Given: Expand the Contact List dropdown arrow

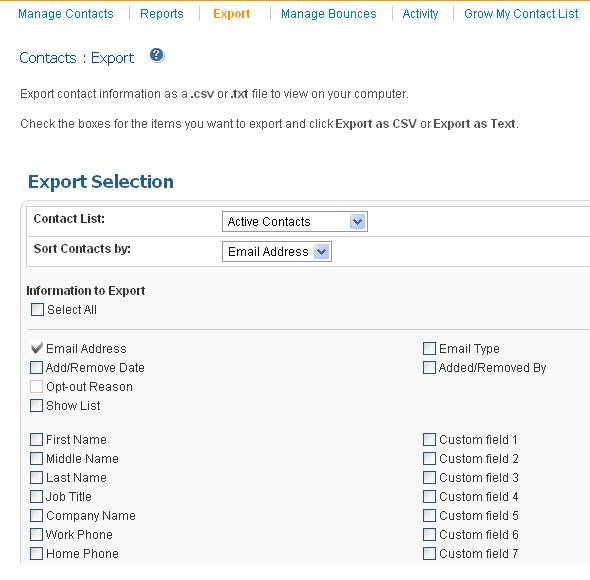Looking at the screenshot, I should pos(357,222).
